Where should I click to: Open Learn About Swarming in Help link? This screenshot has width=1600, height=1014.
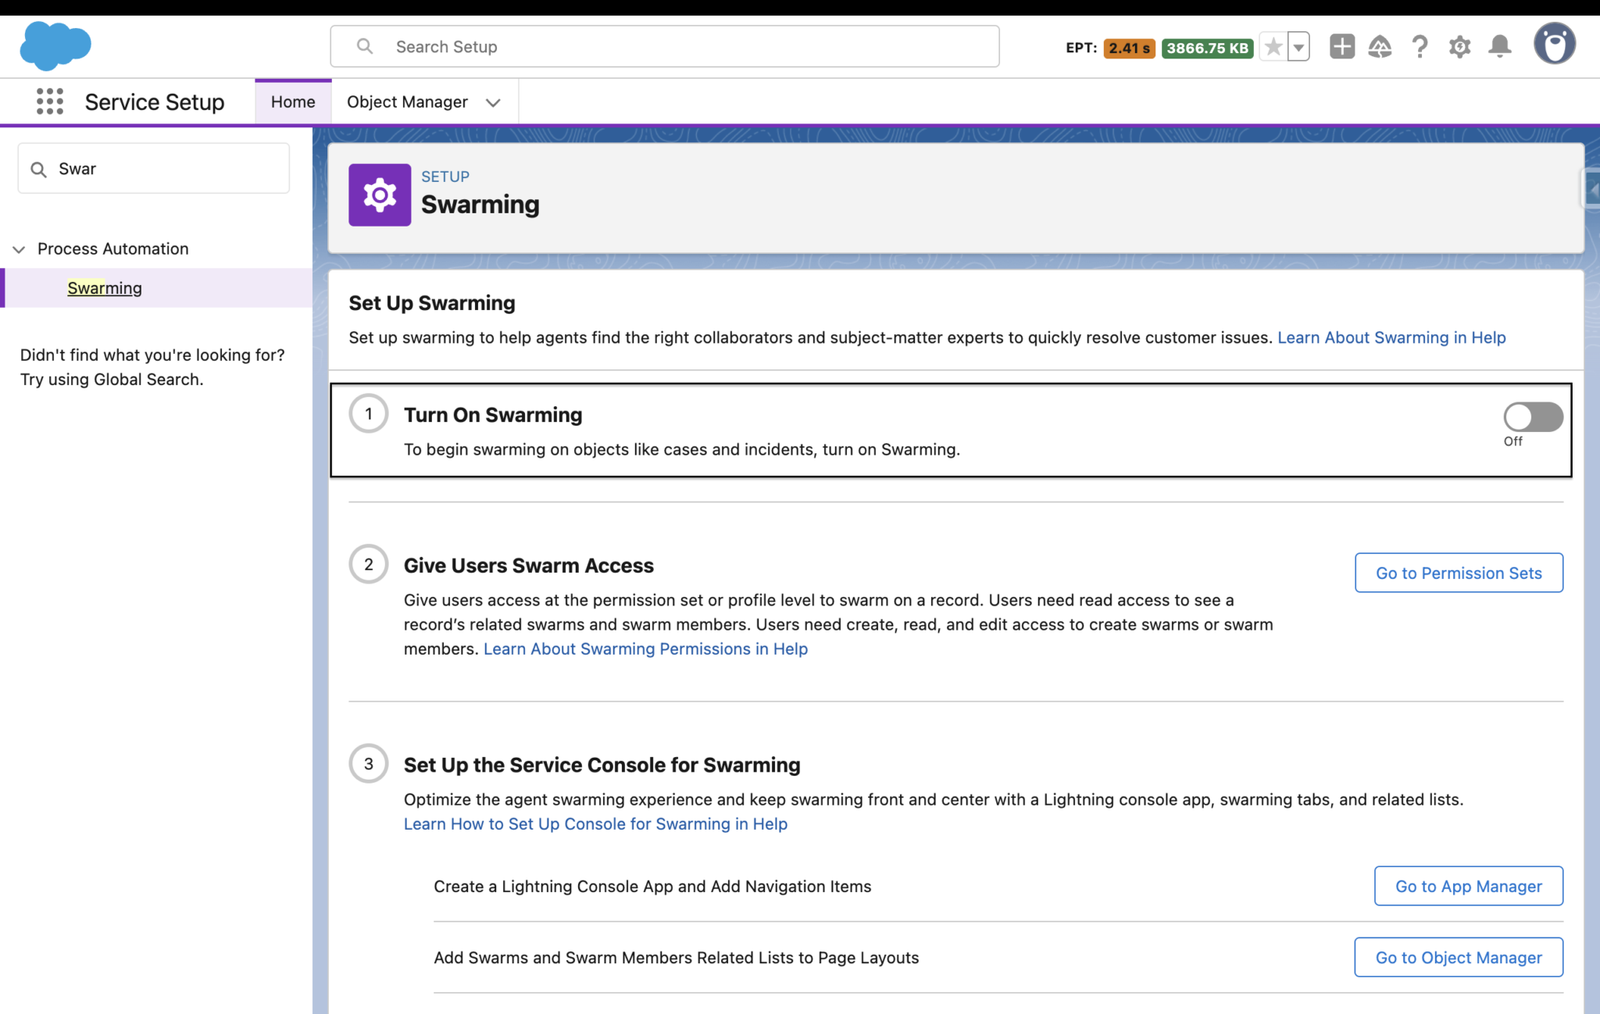click(1391, 337)
